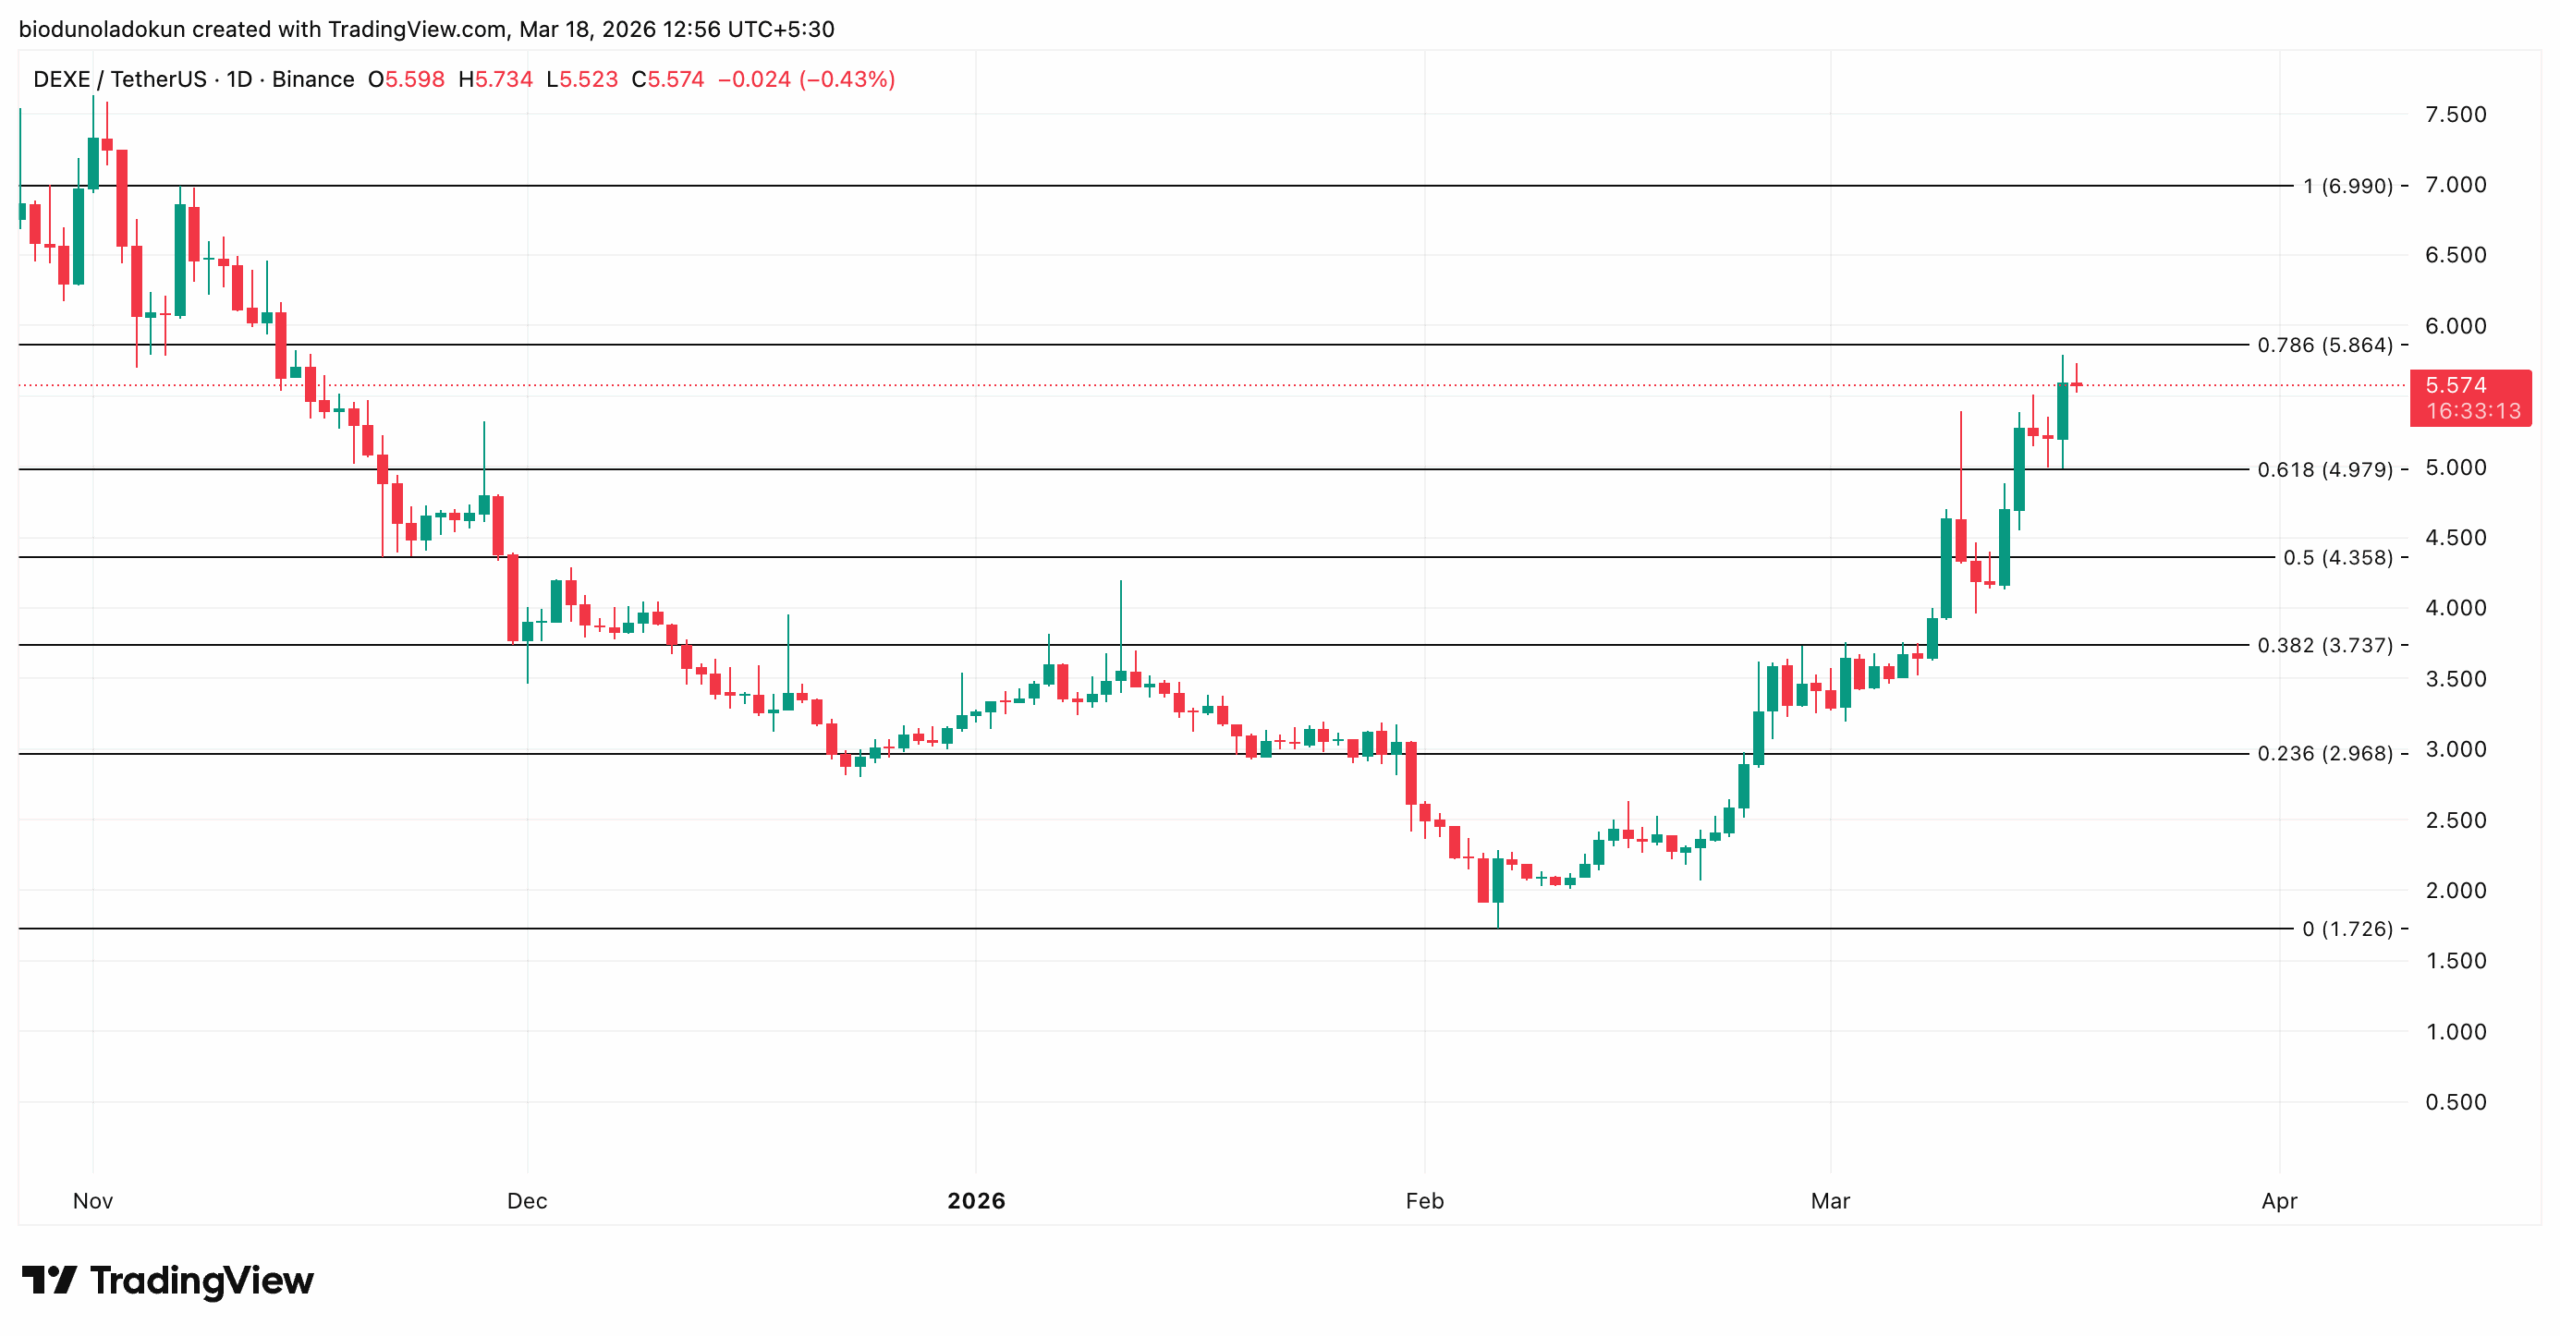Click the DEXE / TetherUS symbol title

[x=120, y=79]
